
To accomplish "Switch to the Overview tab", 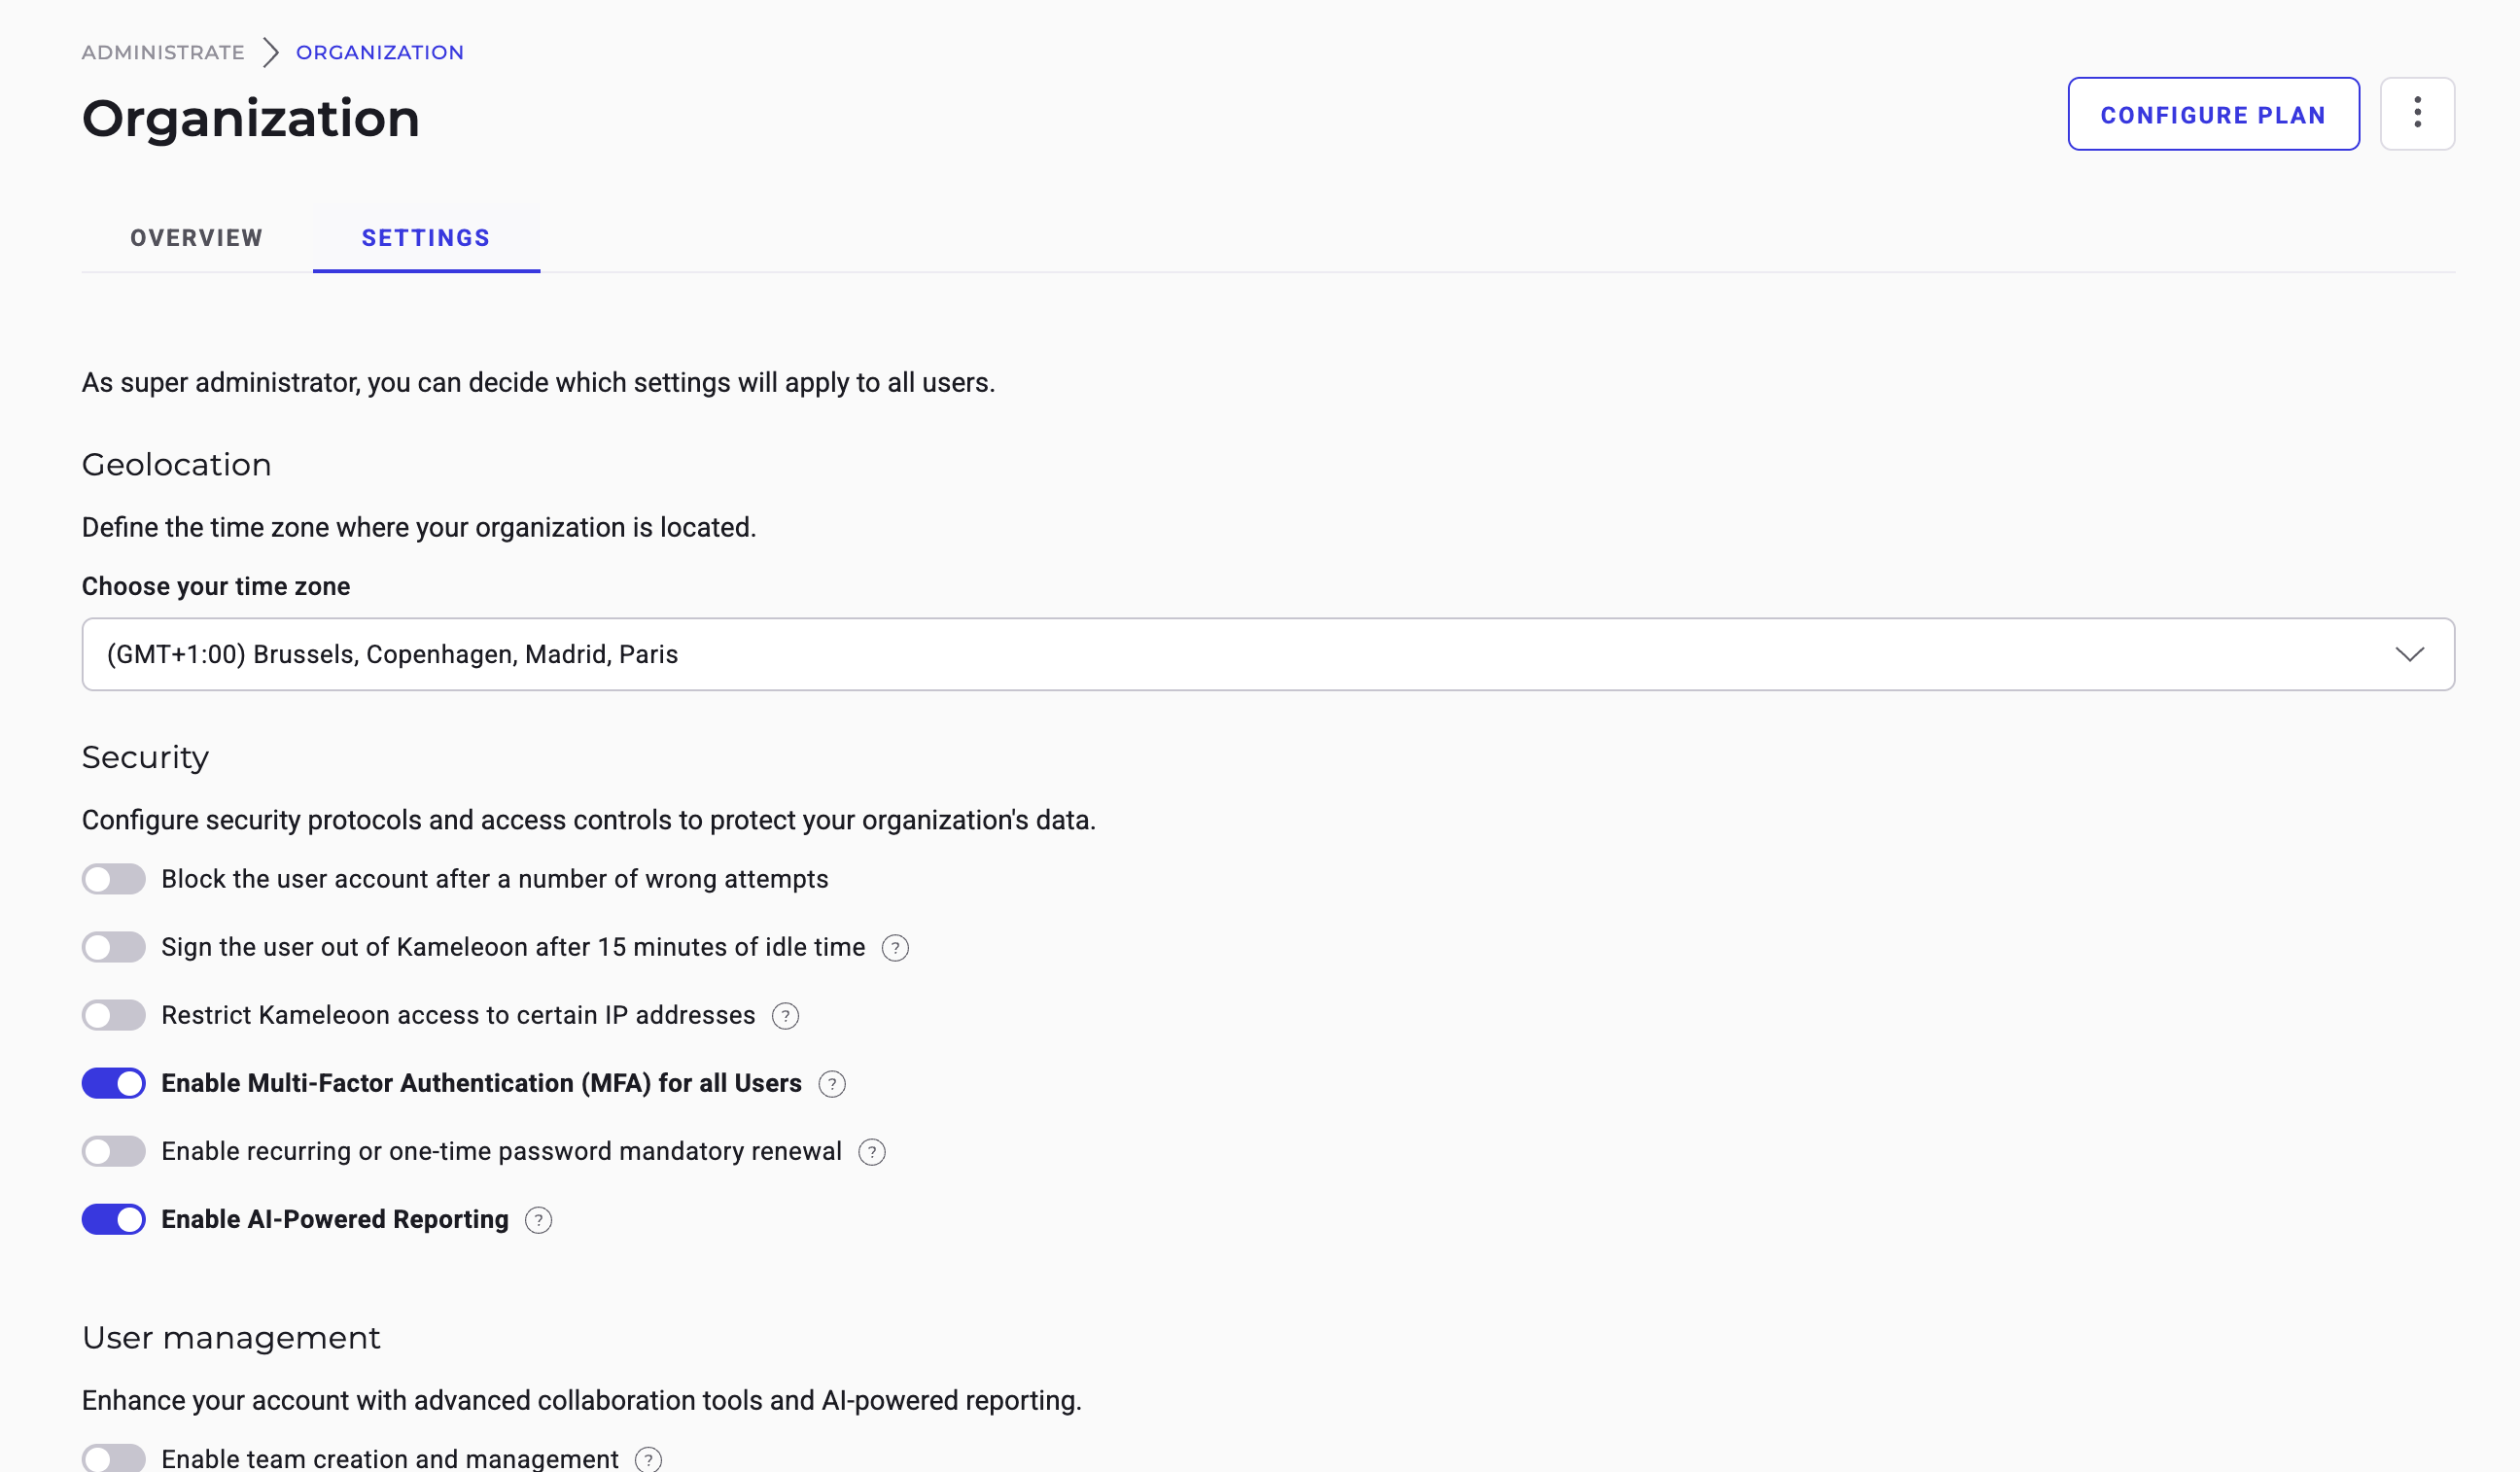I will pyautogui.click(x=197, y=238).
